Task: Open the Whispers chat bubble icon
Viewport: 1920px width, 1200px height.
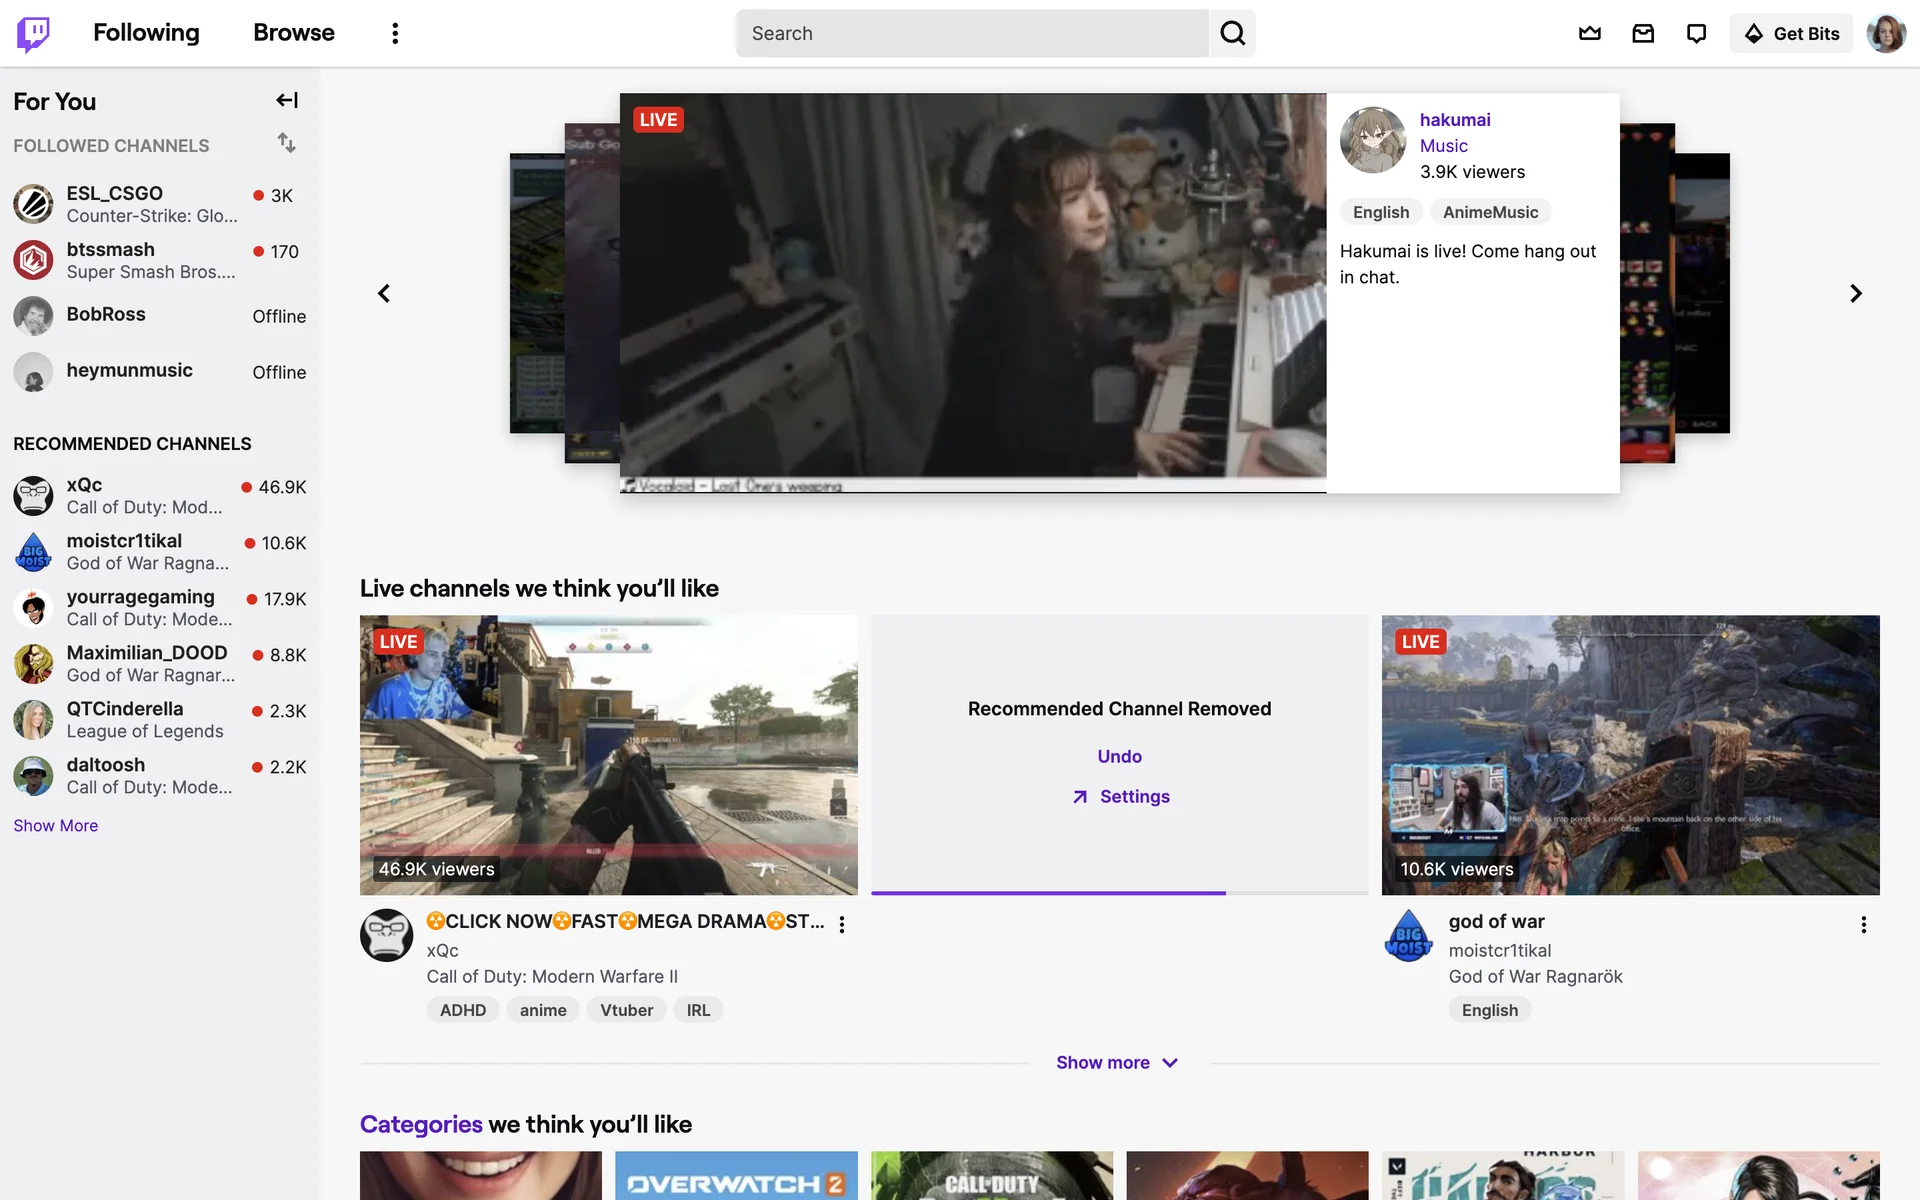Action: point(1696,33)
